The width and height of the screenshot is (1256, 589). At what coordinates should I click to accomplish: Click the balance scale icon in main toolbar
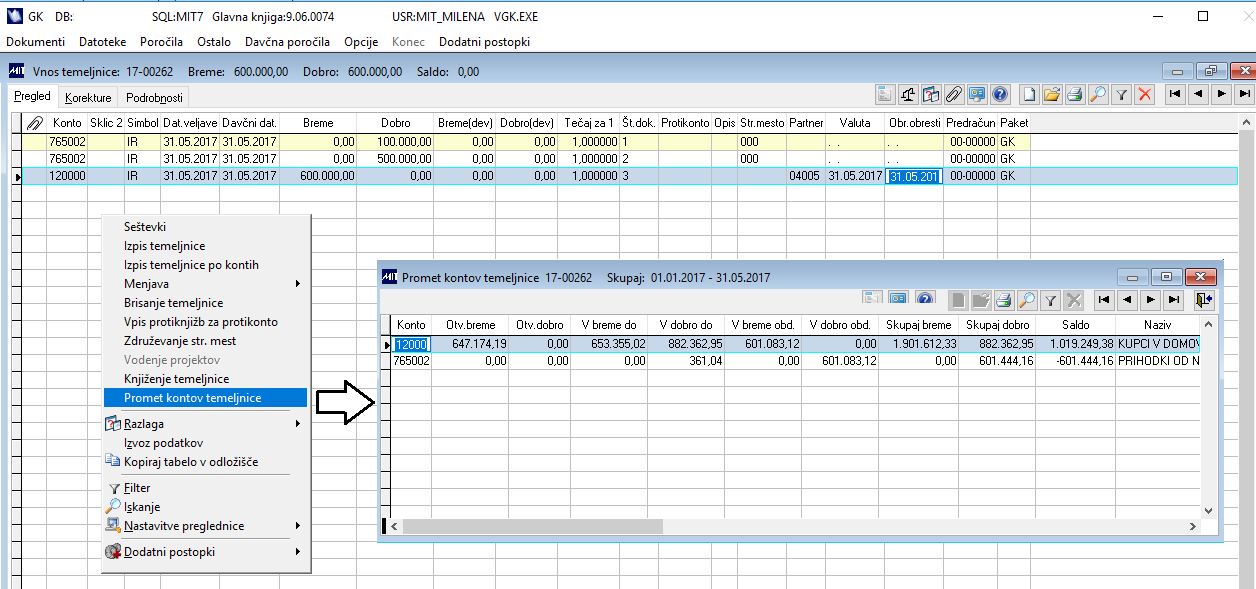pyautogui.click(x=909, y=94)
